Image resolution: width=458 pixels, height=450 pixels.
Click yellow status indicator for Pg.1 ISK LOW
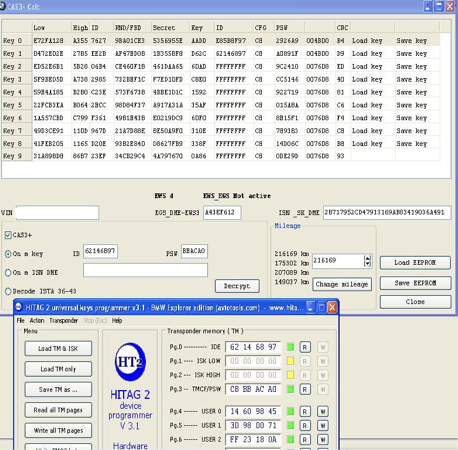pos(291,361)
